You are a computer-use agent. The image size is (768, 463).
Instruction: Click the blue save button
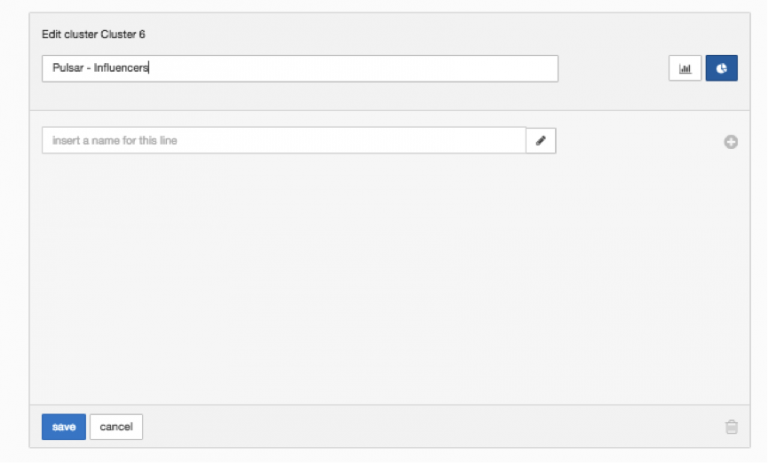tap(64, 427)
